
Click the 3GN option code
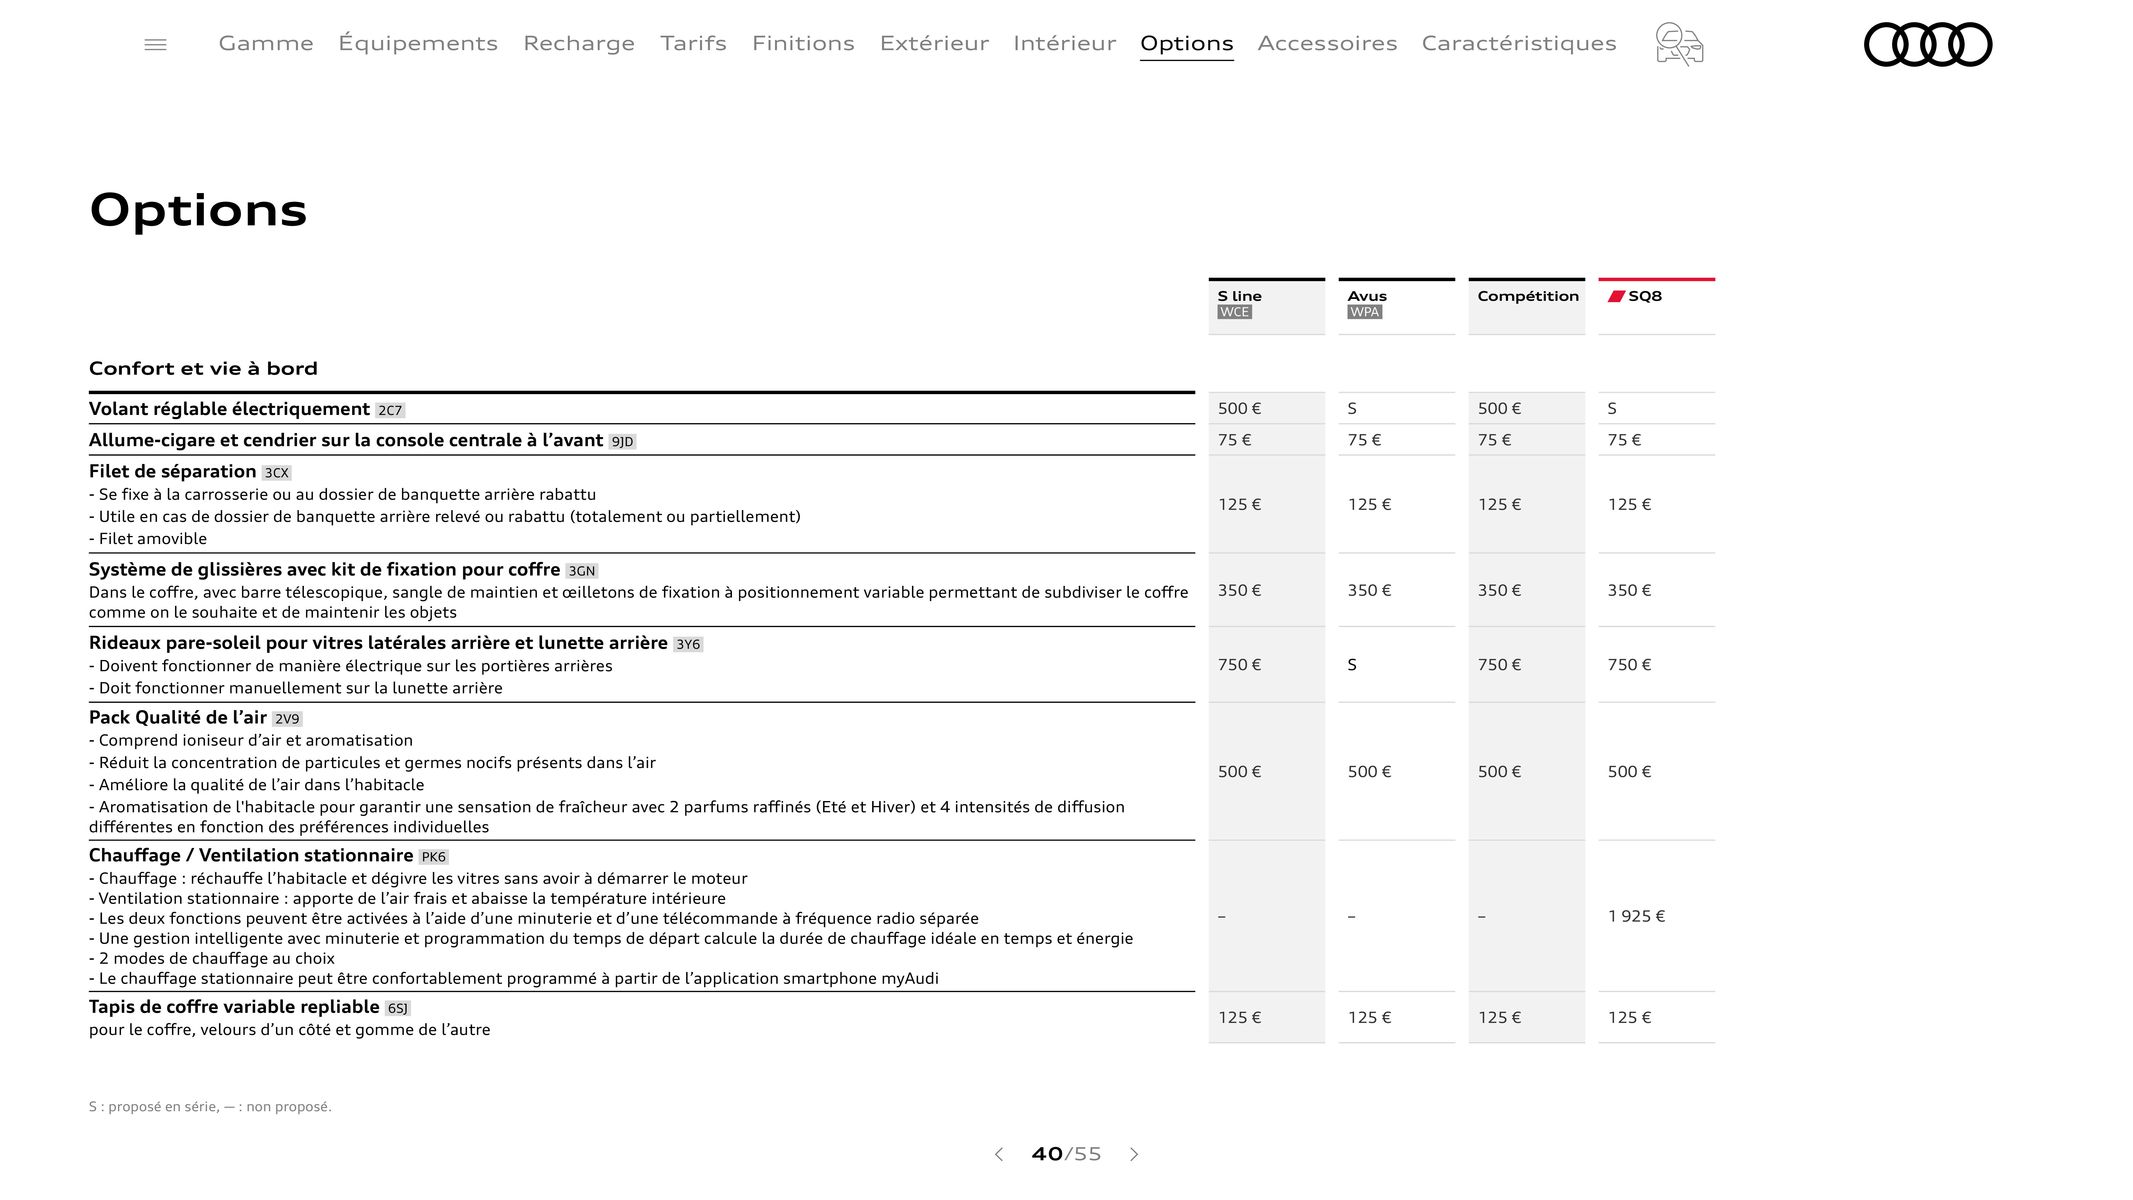point(581,571)
